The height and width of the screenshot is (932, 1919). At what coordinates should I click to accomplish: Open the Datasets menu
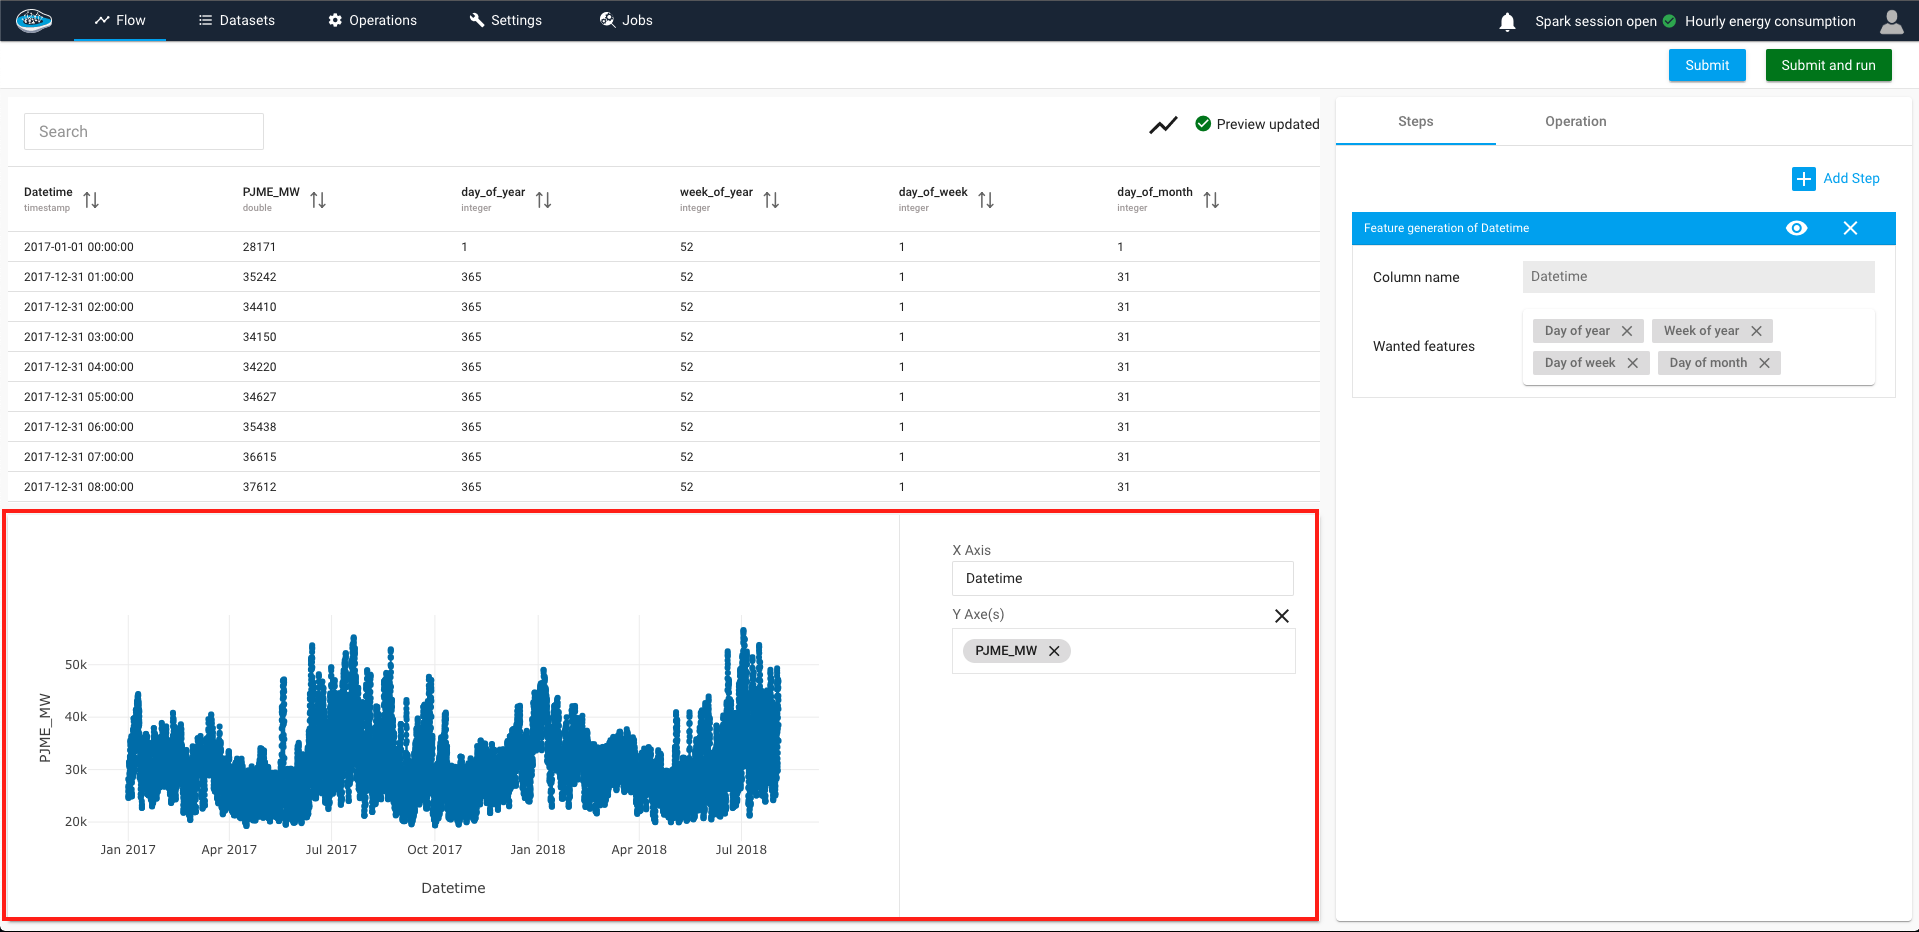[x=237, y=20]
